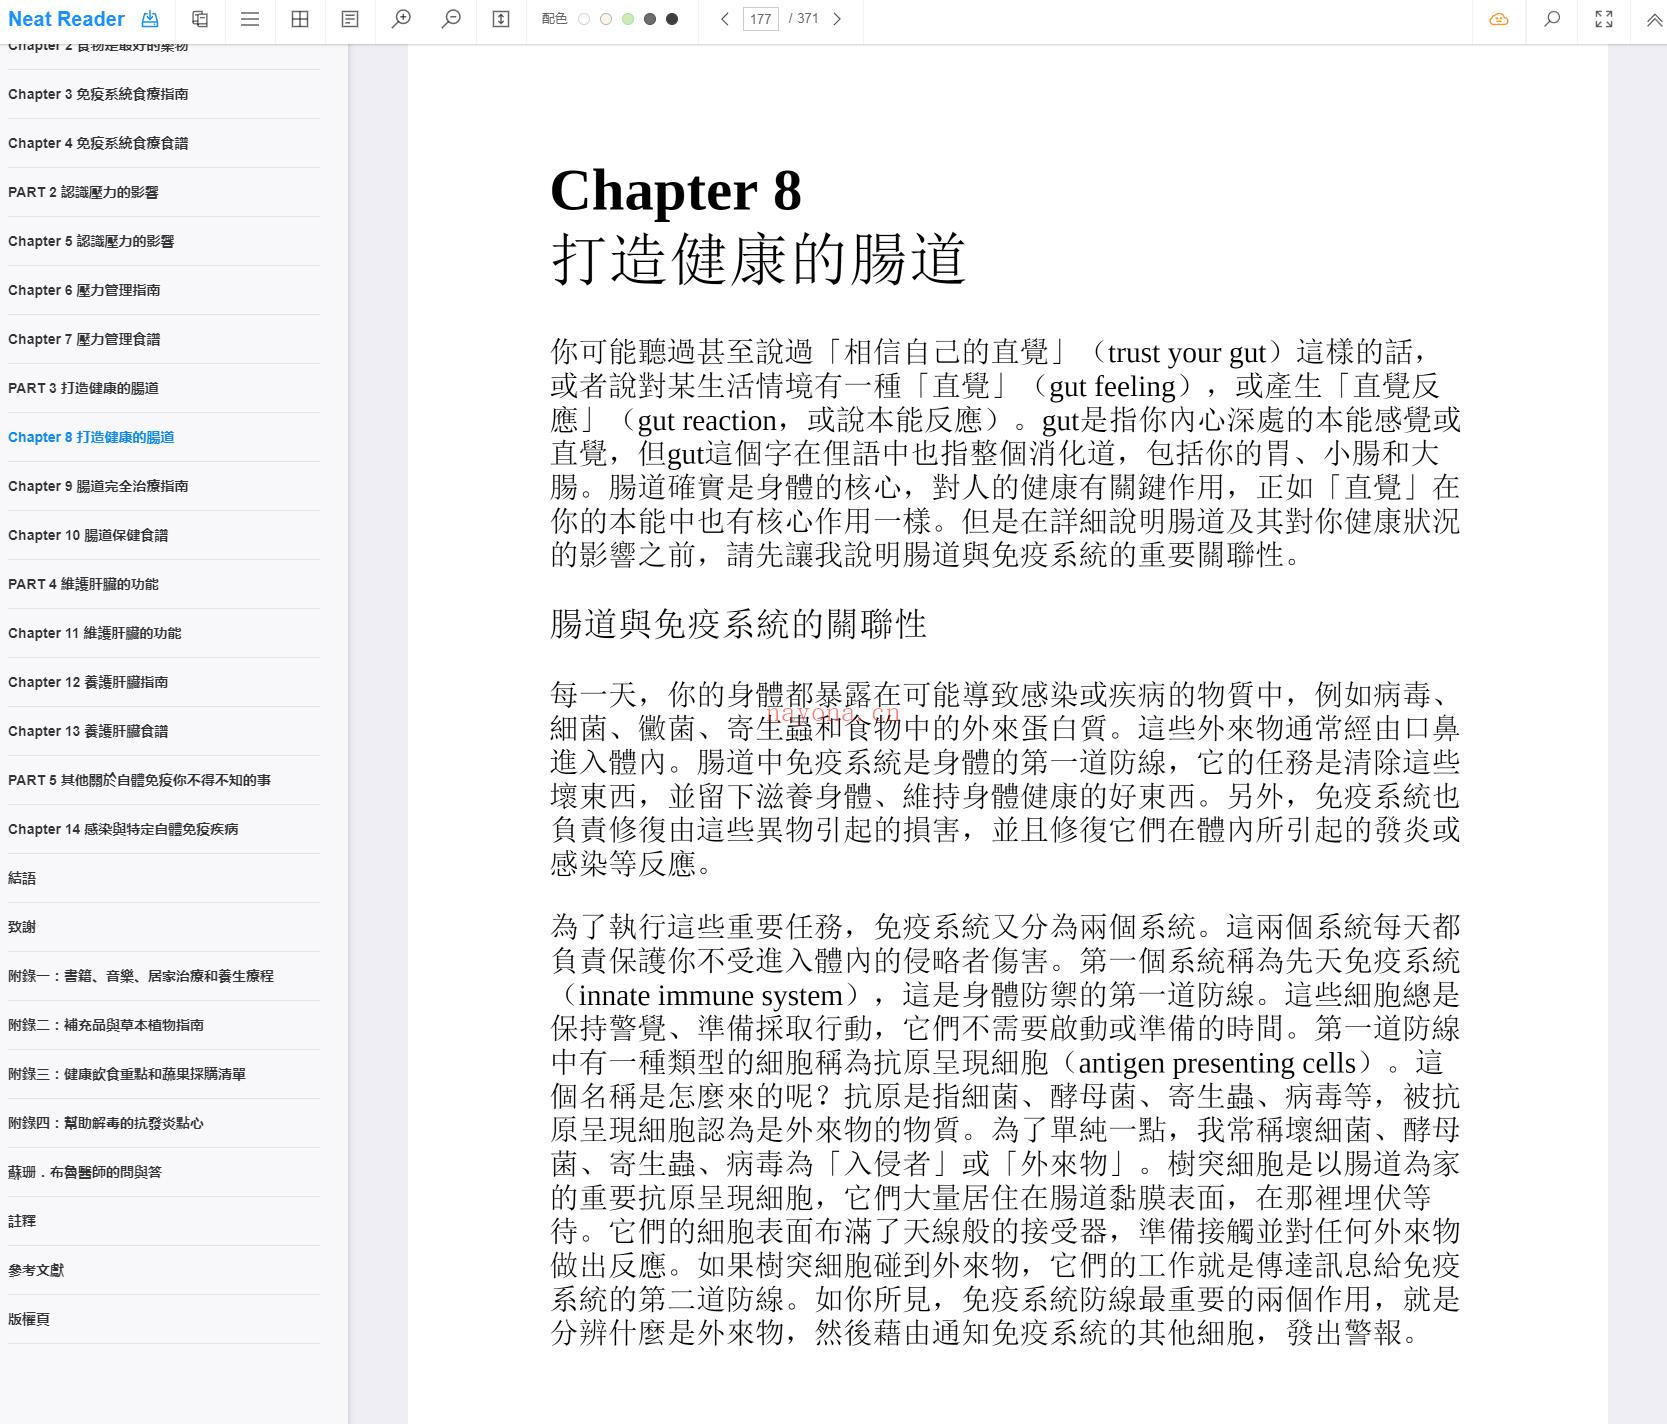This screenshot has height=1424, width=1667.
Task: Select beige color theme swatch
Action: [x=606, y=19]
